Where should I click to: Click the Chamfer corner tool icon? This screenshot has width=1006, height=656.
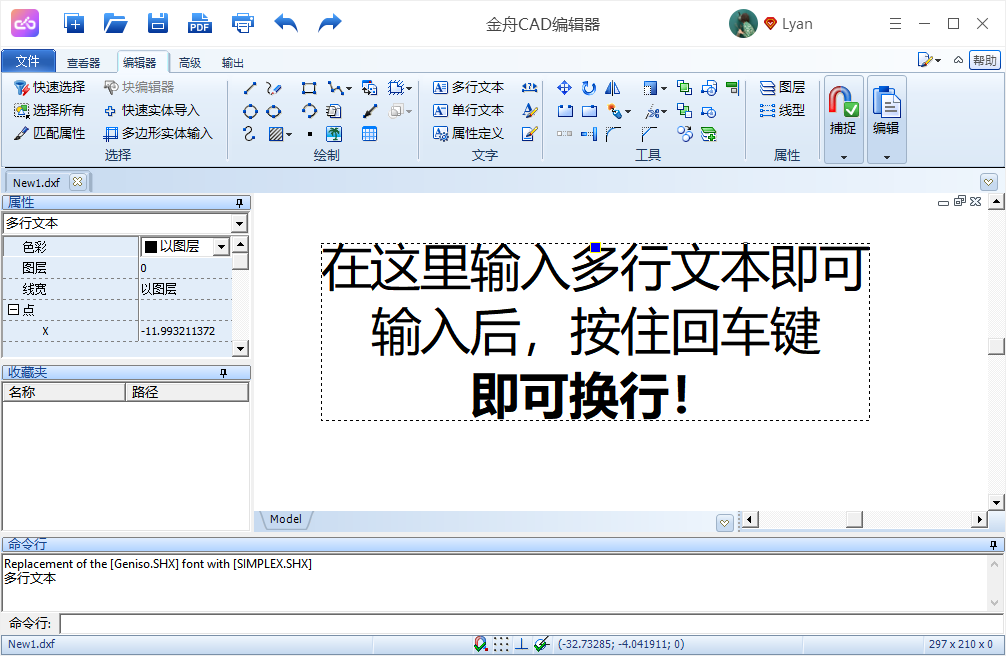[649, 134]
